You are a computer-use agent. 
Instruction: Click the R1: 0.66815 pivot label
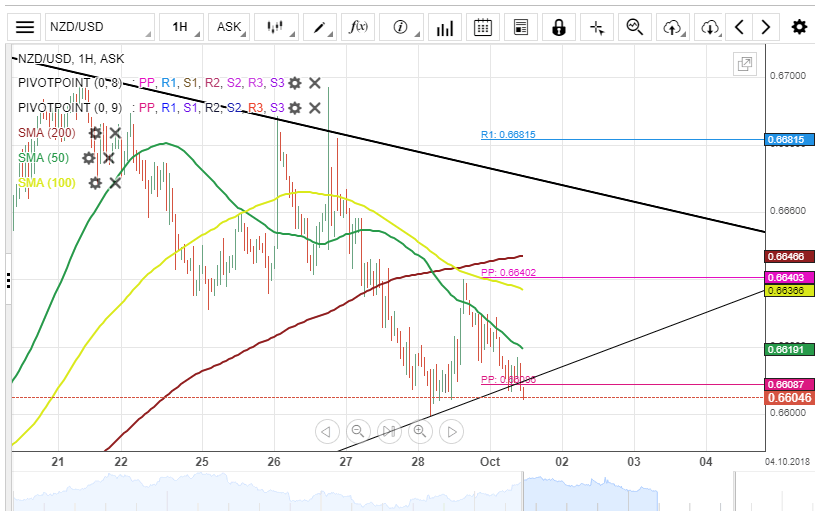pyautogui.click(x=508, y=135)
